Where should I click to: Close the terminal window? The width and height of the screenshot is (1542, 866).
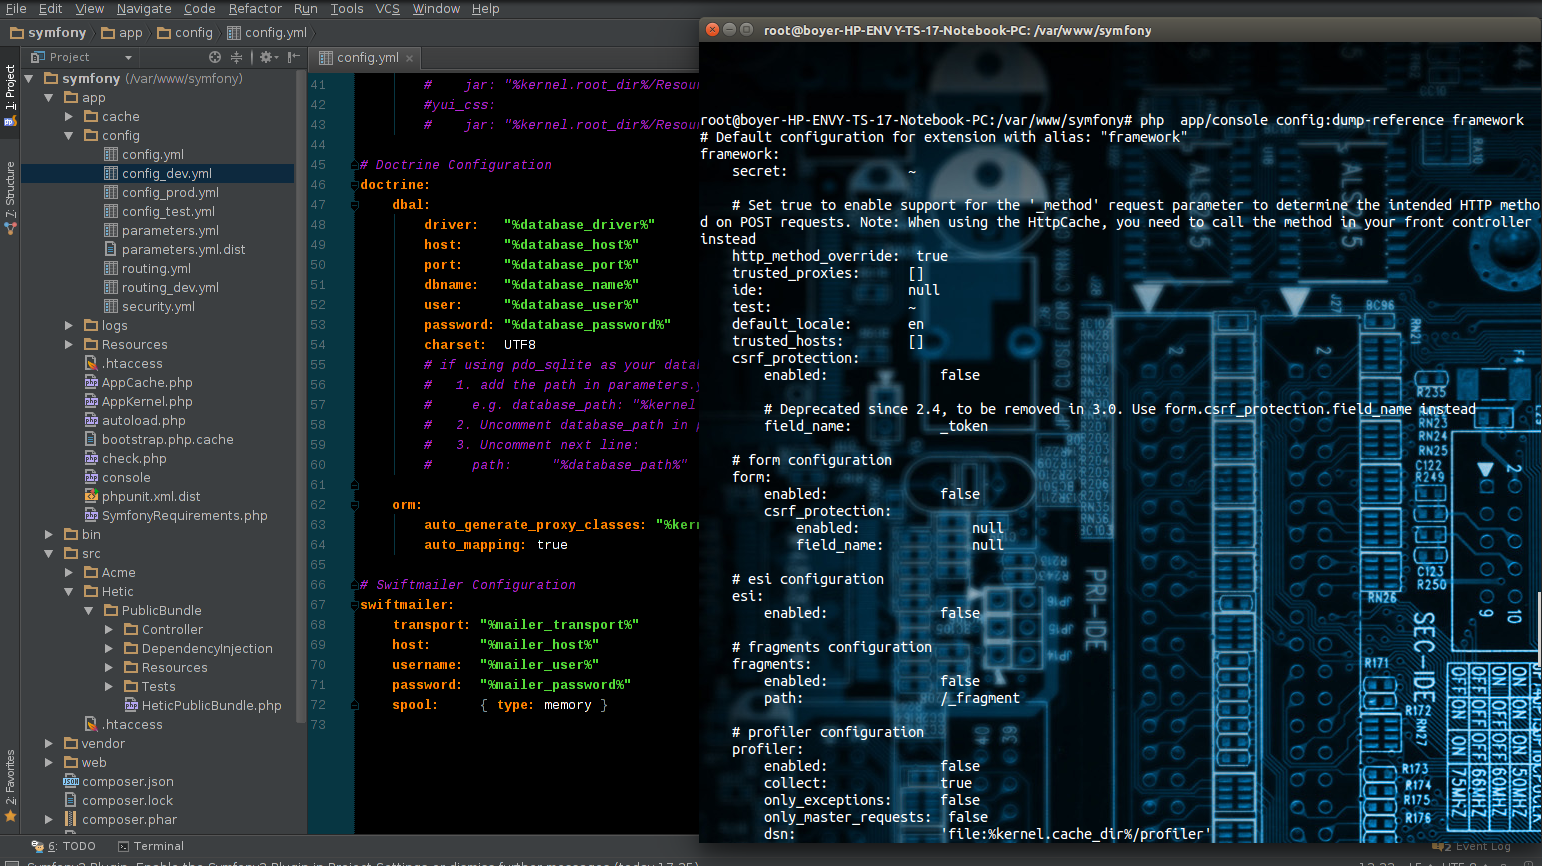713,30
